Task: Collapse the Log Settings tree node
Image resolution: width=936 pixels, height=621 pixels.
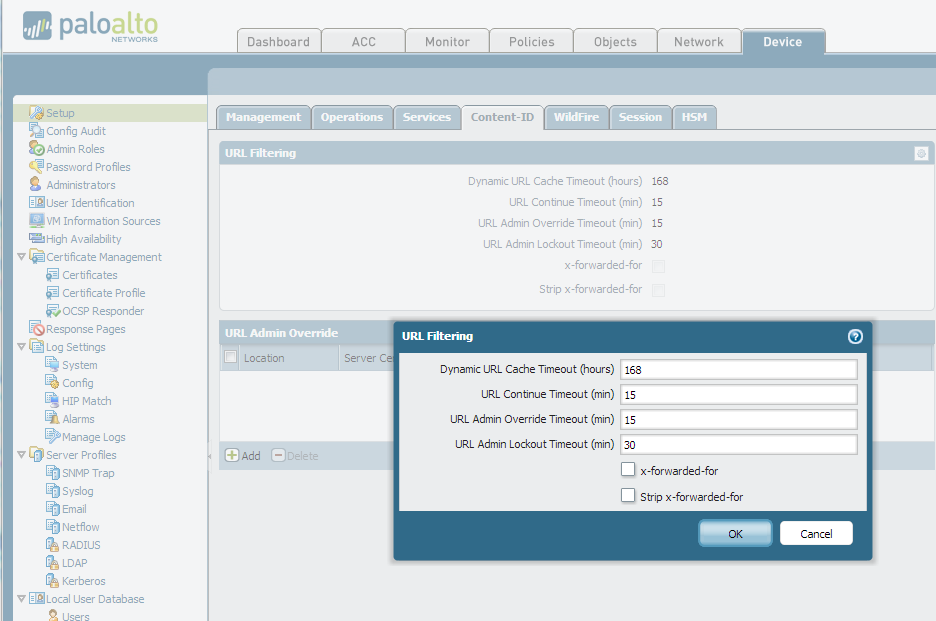Action: tap(21, 346)
